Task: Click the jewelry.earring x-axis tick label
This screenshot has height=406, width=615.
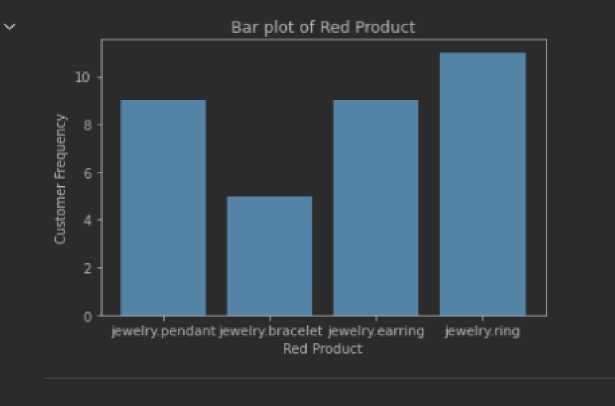Action: click(x=376, y=331)
